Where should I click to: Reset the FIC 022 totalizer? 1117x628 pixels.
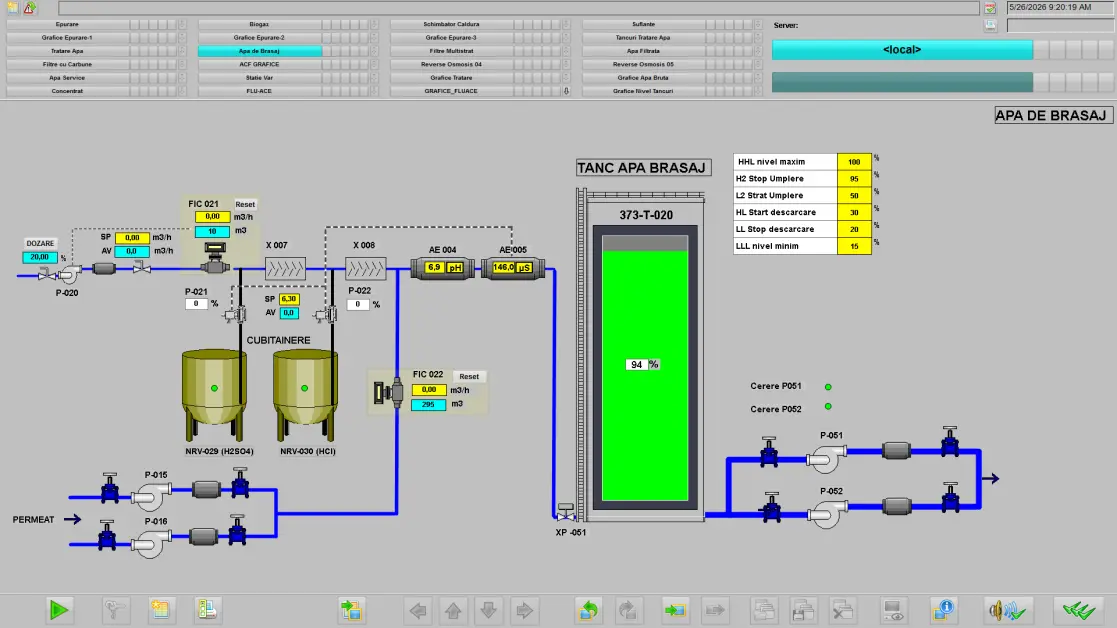[x=469, y=377]
